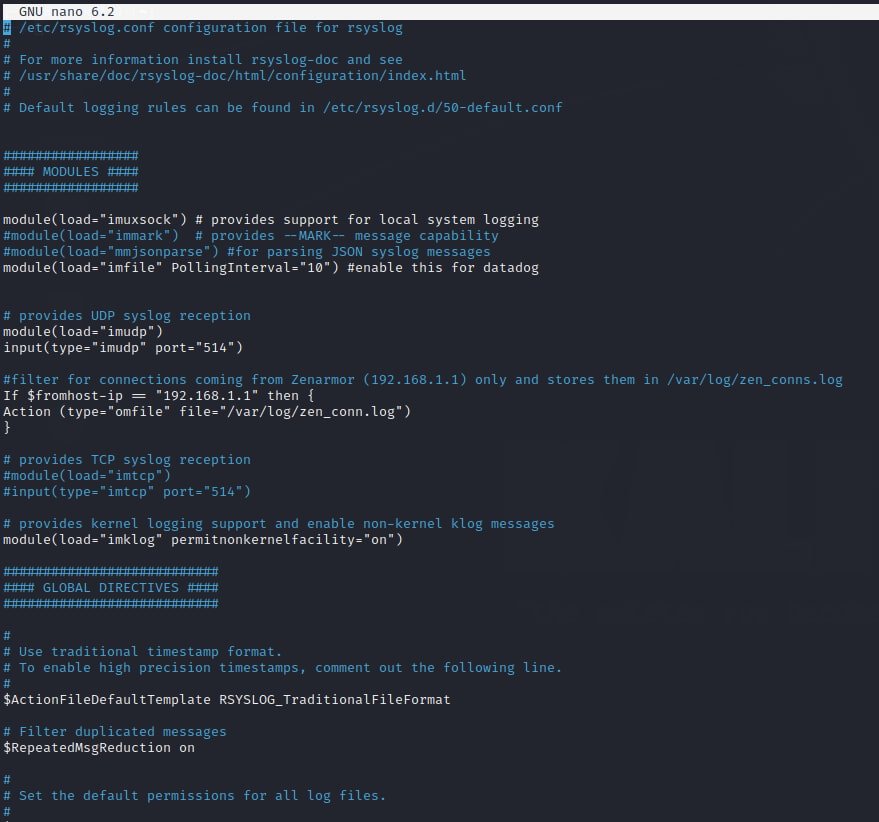This screenshot has width=879, height=822.
Task: Click the GLOBAL DIRECTIVES section header
Action: 110,587
